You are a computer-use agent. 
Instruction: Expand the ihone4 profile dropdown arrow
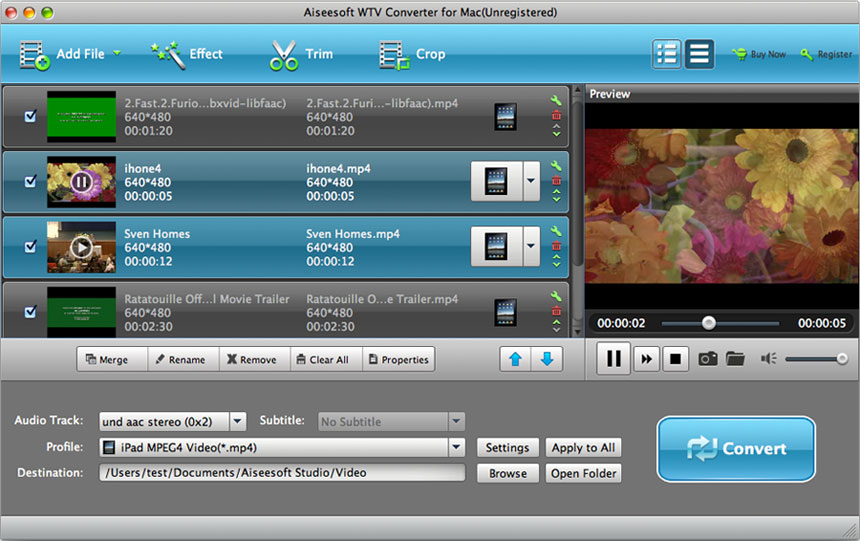click(x=531, y=182)
